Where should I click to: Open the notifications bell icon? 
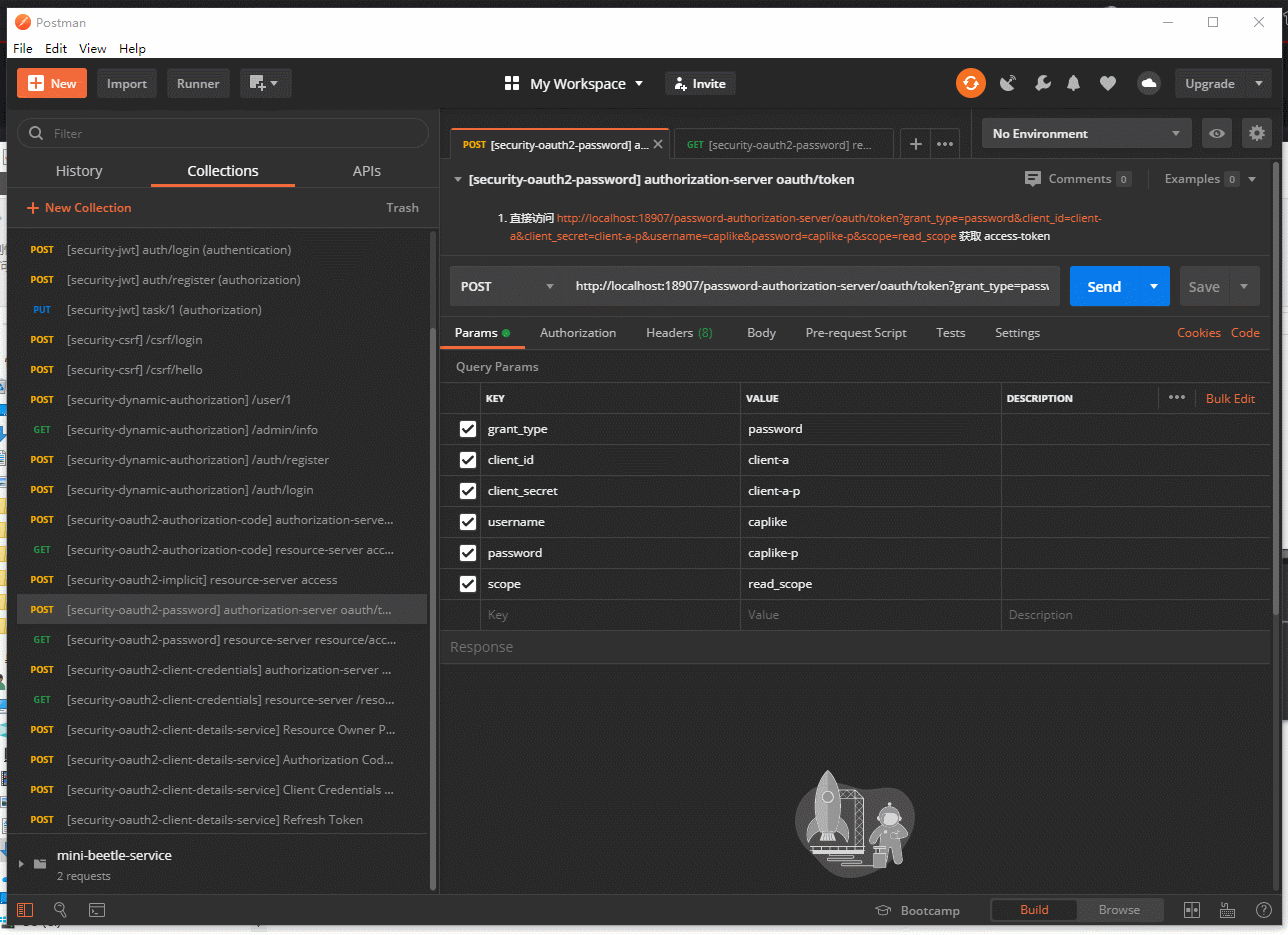tap(1074, 84)
